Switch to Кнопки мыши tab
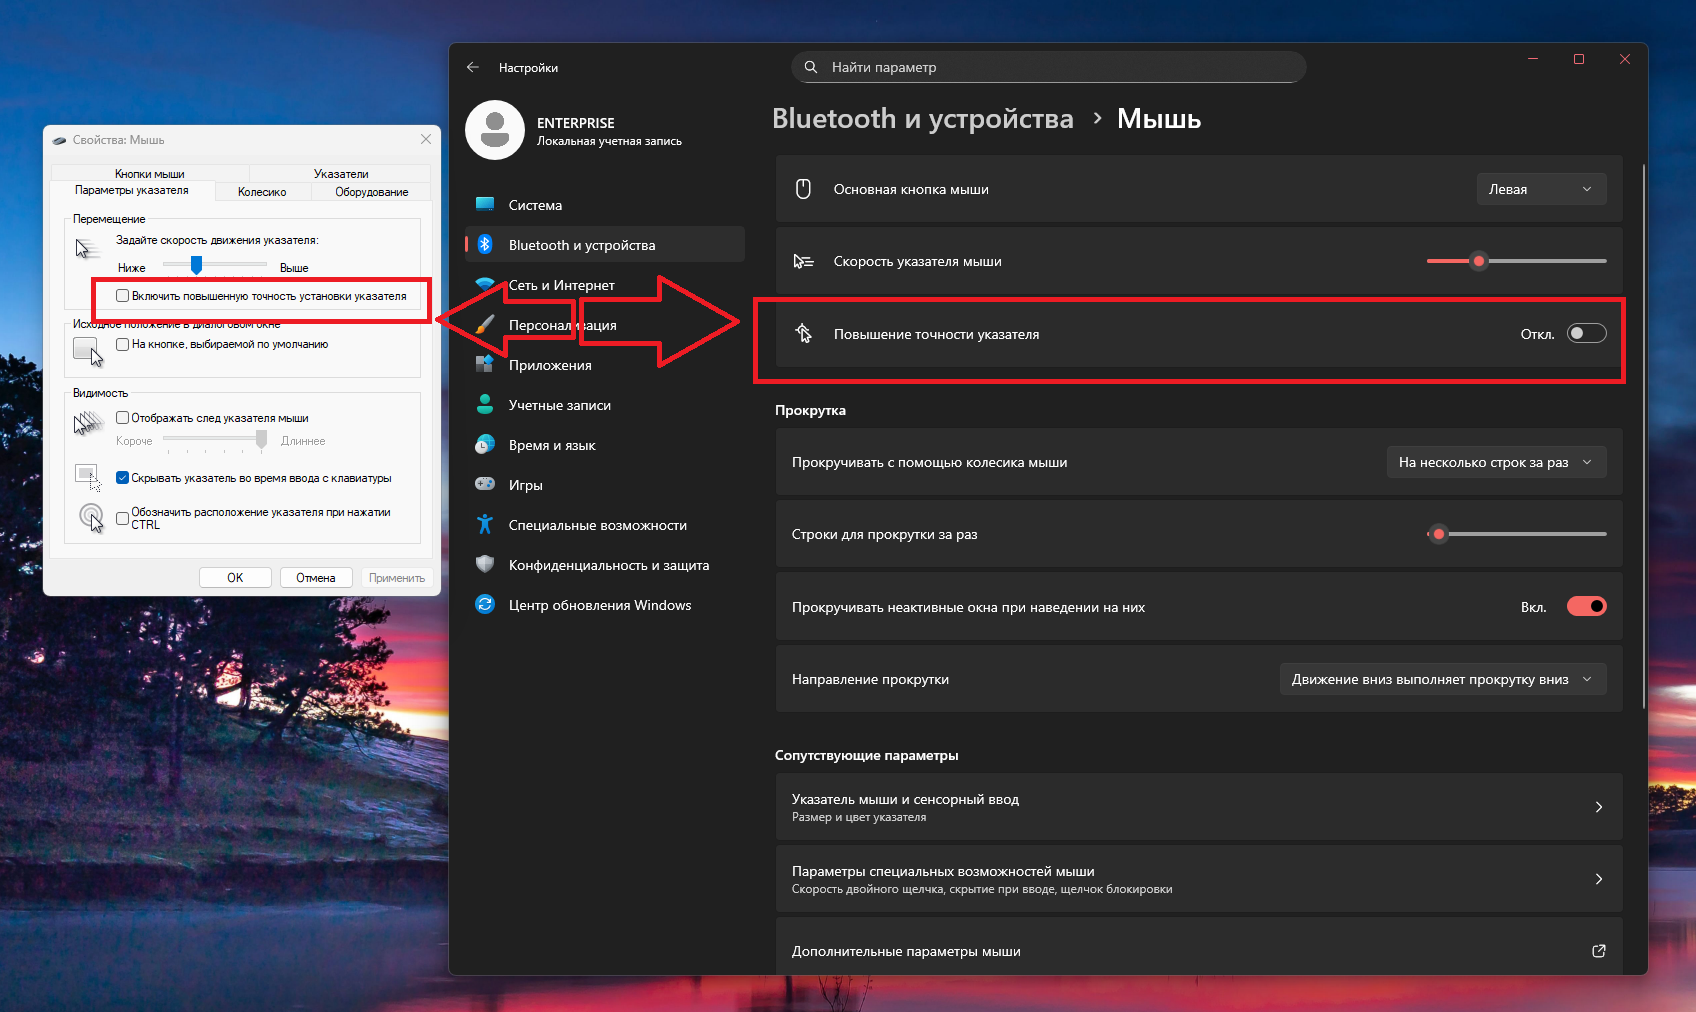1696x1012 pixels. point(150,174)
